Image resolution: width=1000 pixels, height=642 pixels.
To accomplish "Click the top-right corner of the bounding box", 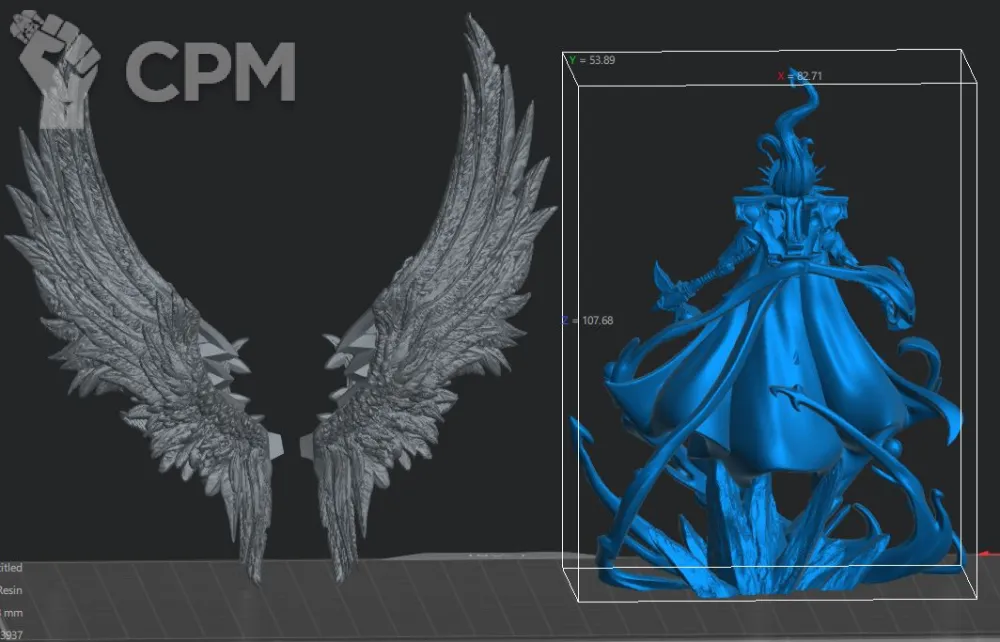I will point(974,51).
